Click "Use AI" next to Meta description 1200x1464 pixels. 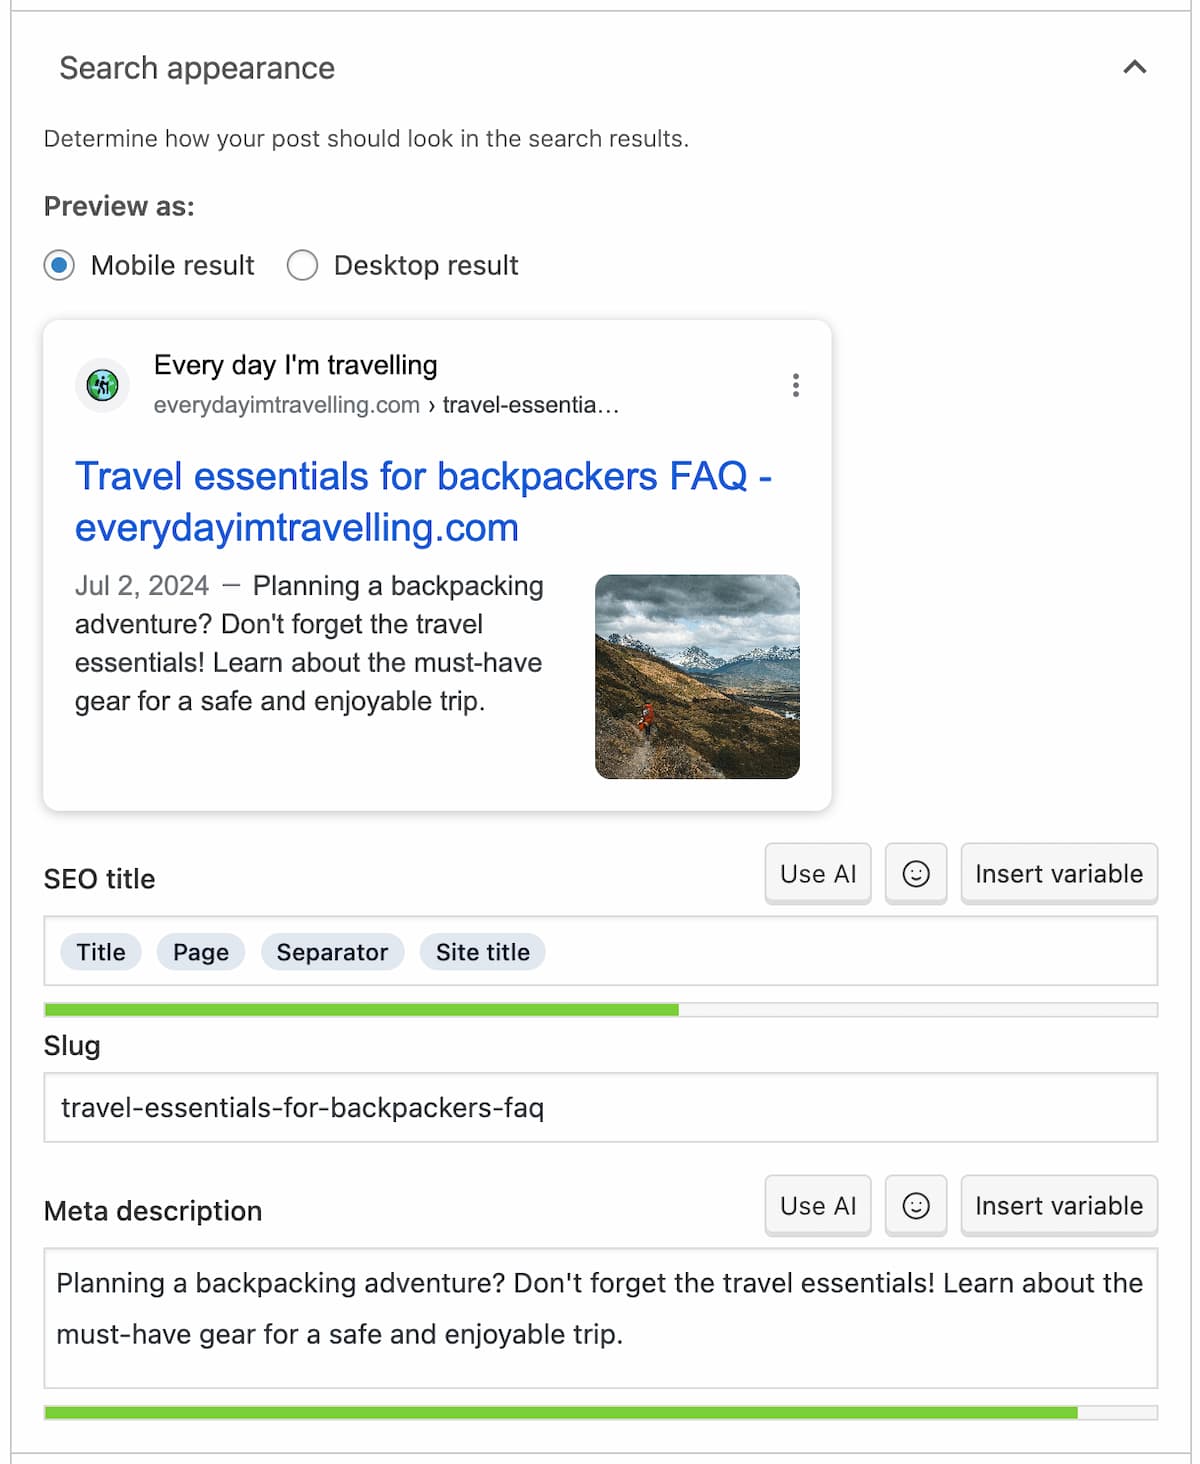(x=817, y=1205)
